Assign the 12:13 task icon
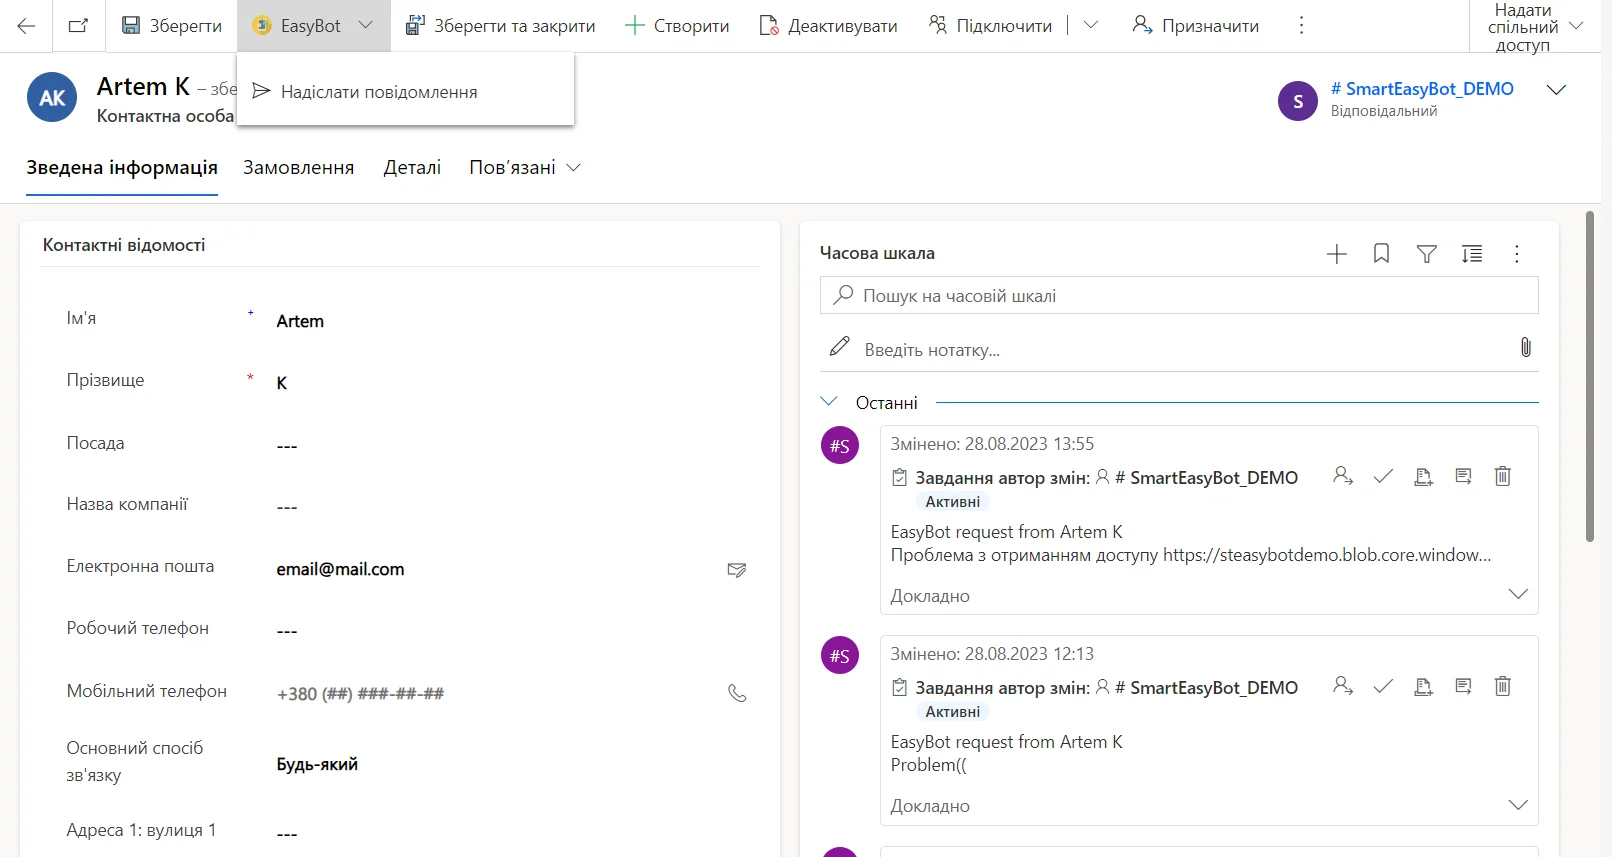 pos(1342,687)
